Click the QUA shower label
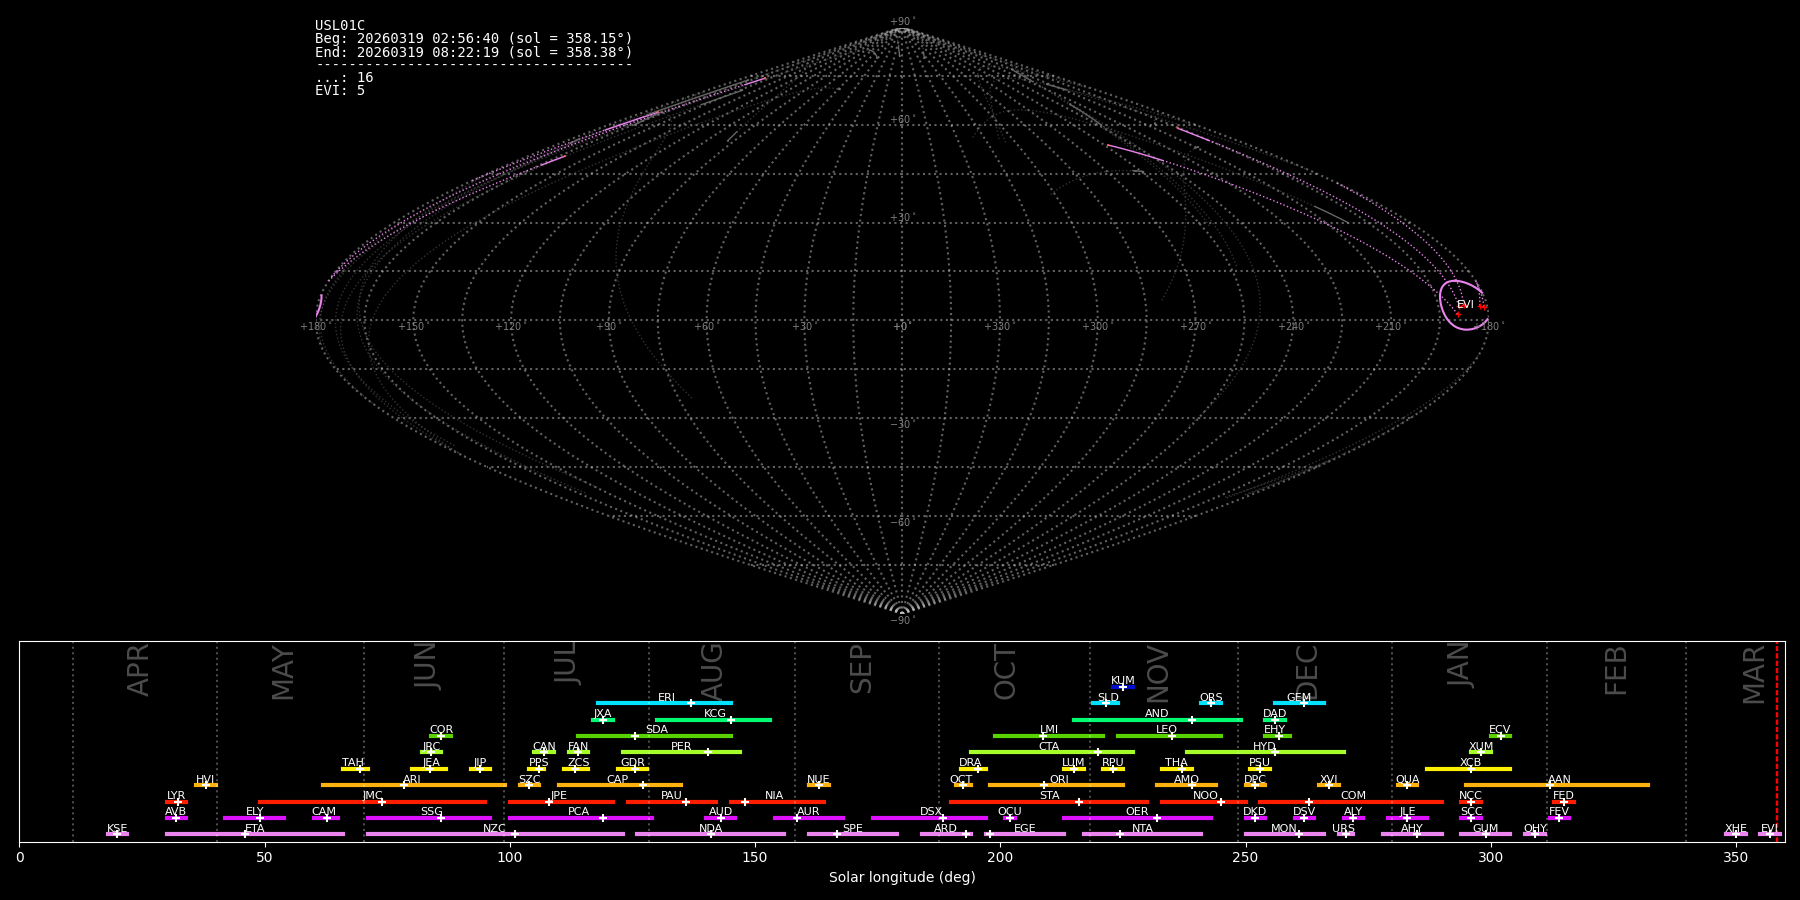1800x900 pixels. (1407, 779)
